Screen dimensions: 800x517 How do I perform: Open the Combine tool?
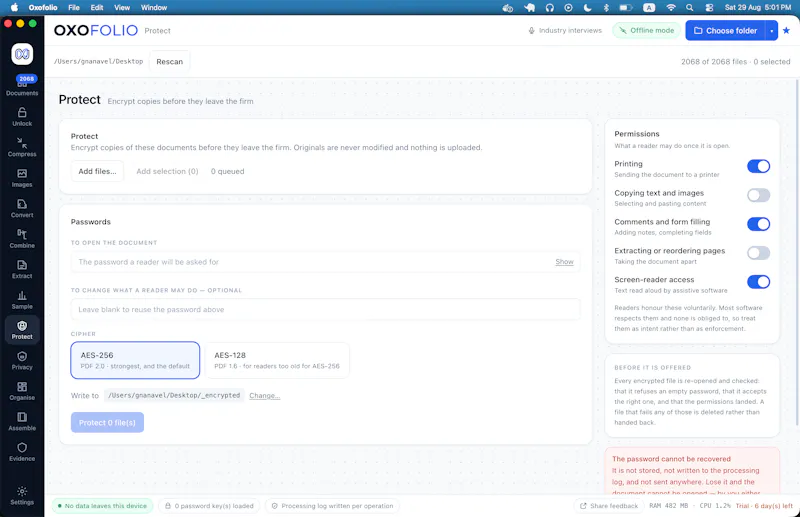[x=22, y=239]
